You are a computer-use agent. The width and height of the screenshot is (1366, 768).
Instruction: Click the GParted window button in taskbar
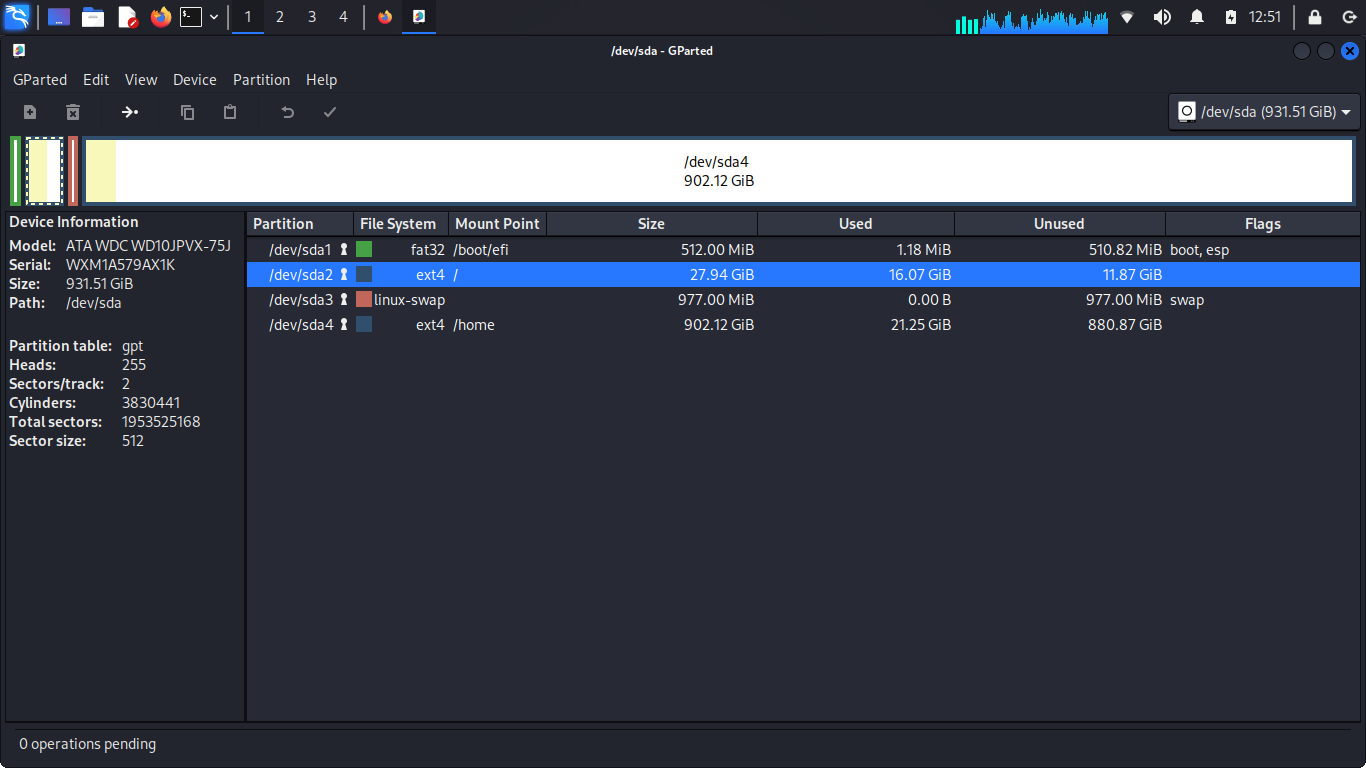[419, 17]
